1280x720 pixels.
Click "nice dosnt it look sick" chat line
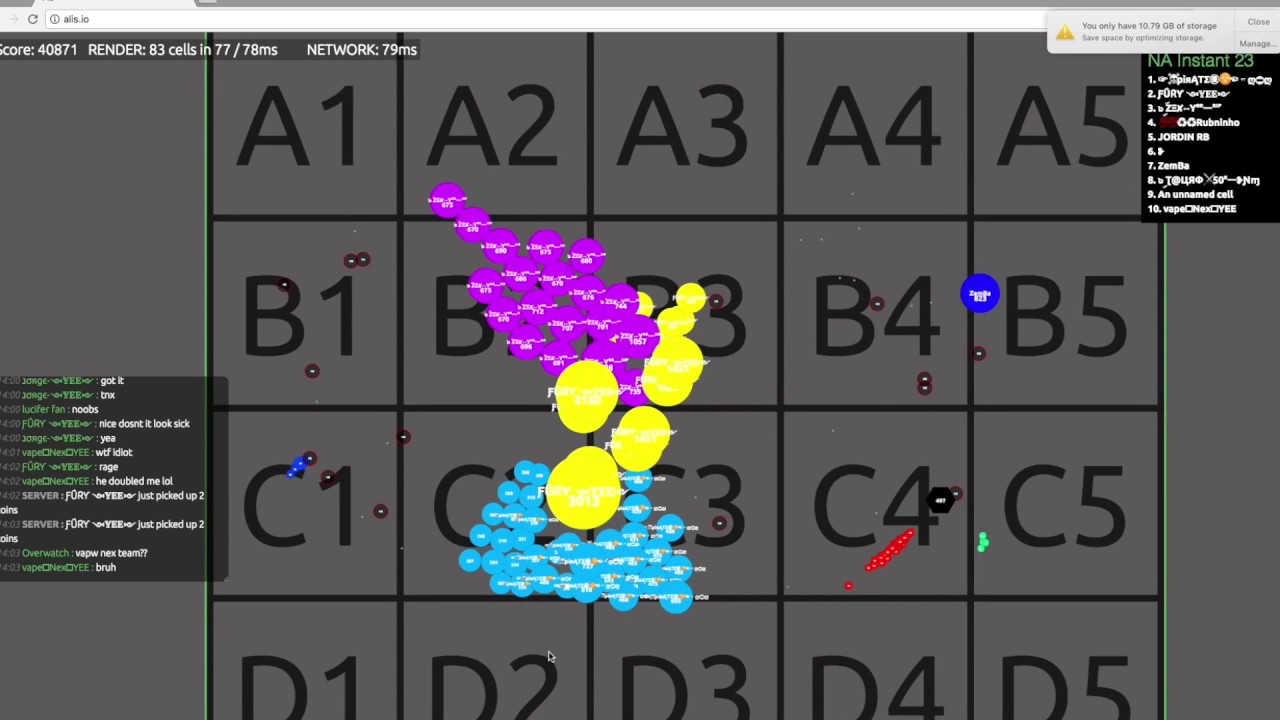click(144, 423)
